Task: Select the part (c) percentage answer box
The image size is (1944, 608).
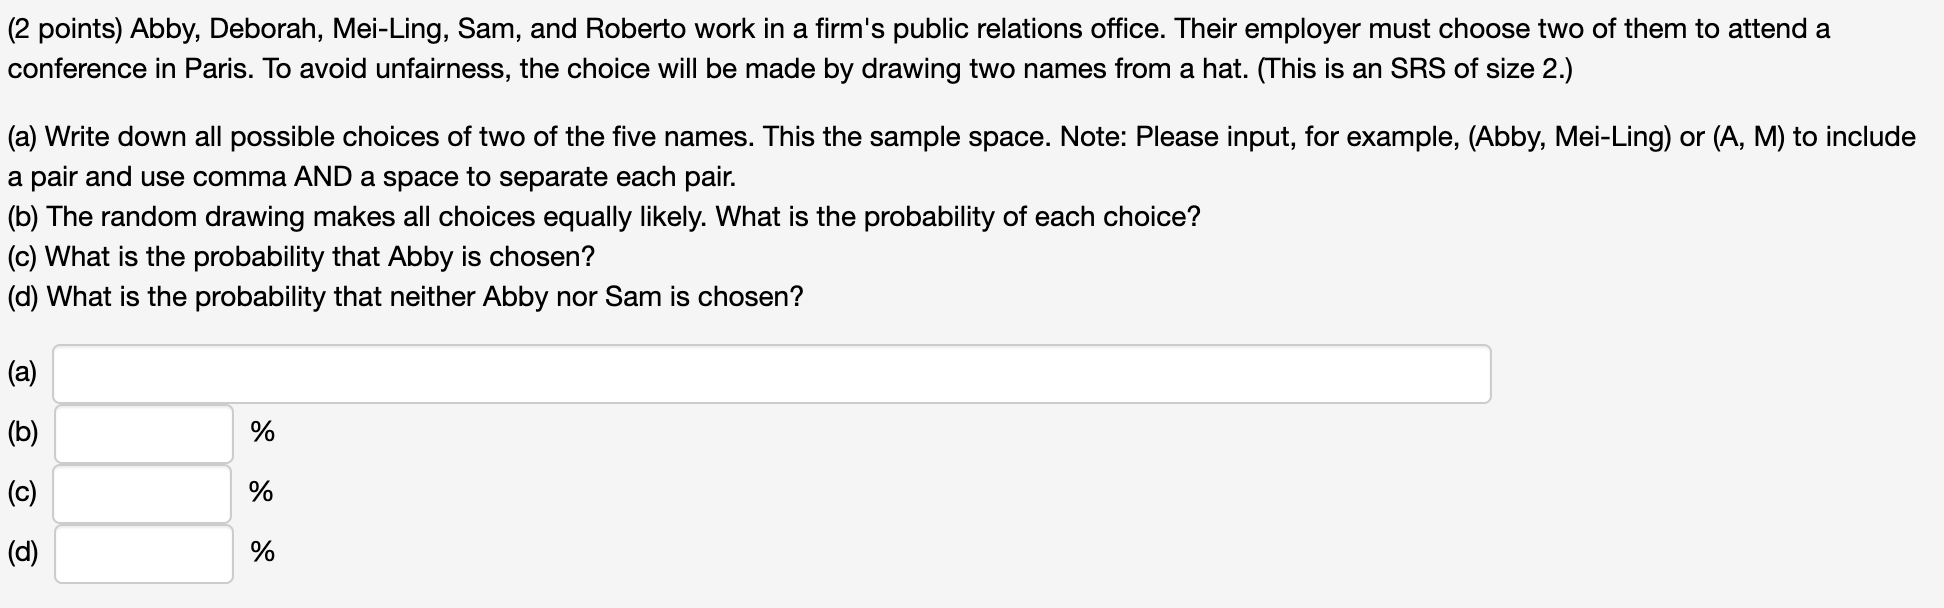Action: [143, 493]
